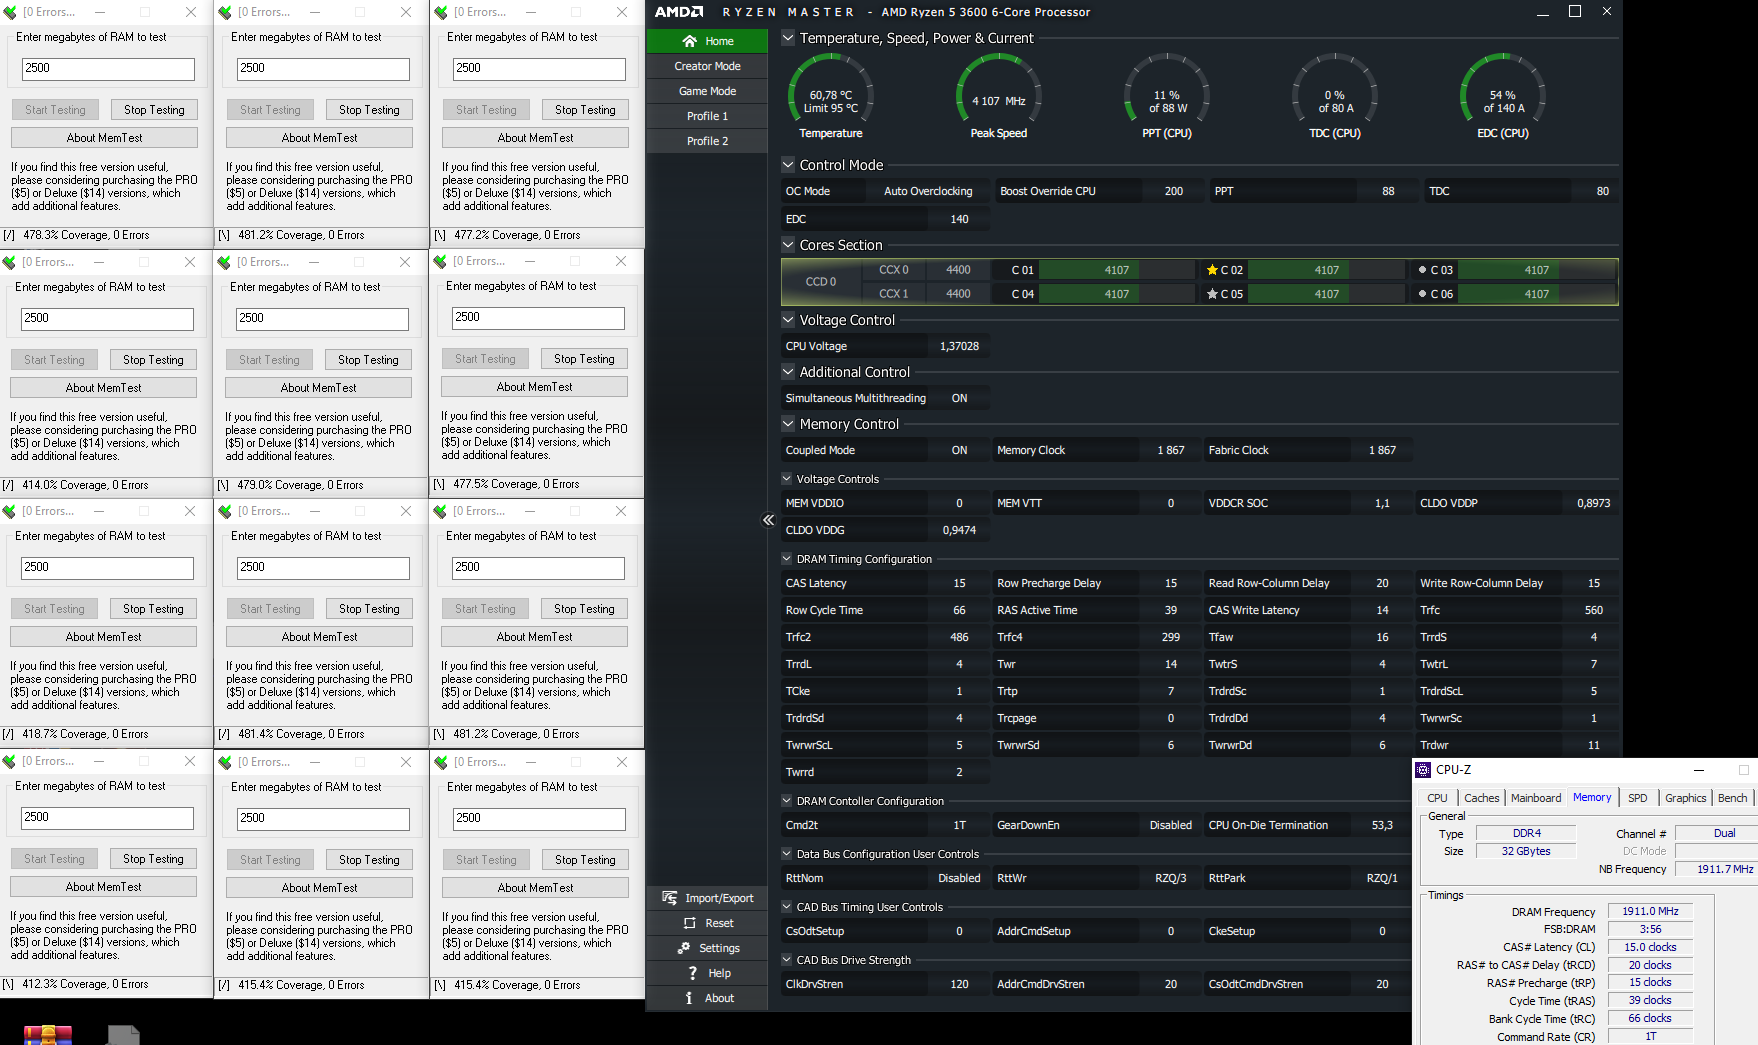The width and height of the screenshot is (1758, 1045).
Task: Stop Testing in the 478.3% Coverage MemTest window
Action: pos(154,110)
